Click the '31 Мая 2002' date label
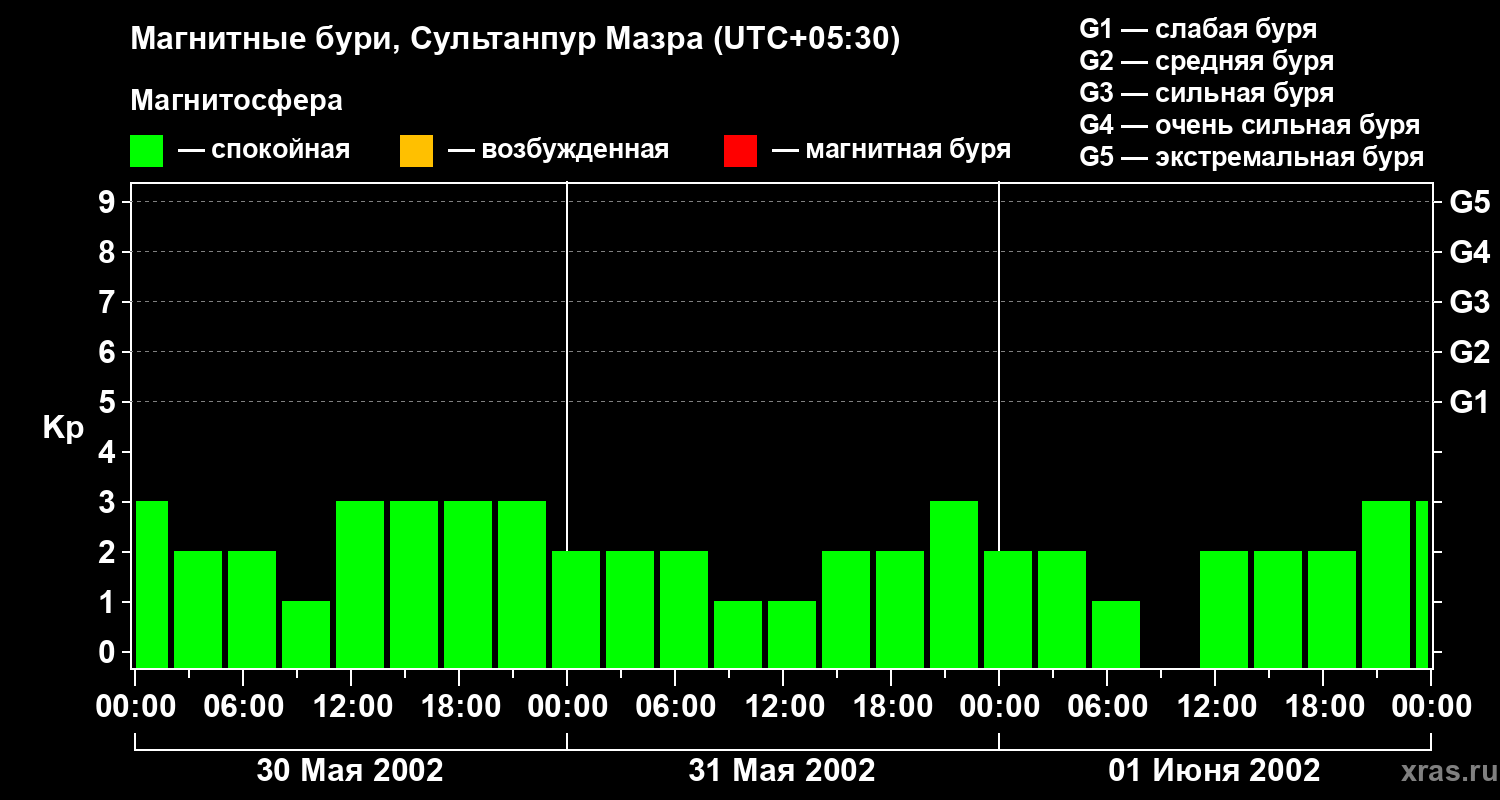The image size is (1500, 800). (x=782, y=771)
